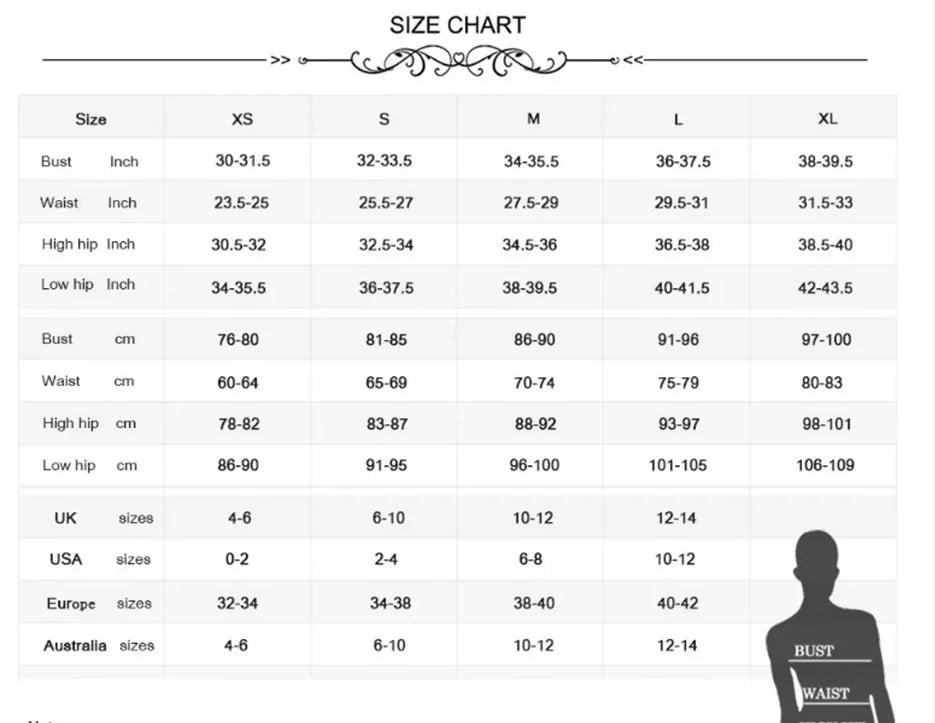The image size is (935, 723).
Task: Select the Australia sizes value for M
Action: click(x=532, y=646)
